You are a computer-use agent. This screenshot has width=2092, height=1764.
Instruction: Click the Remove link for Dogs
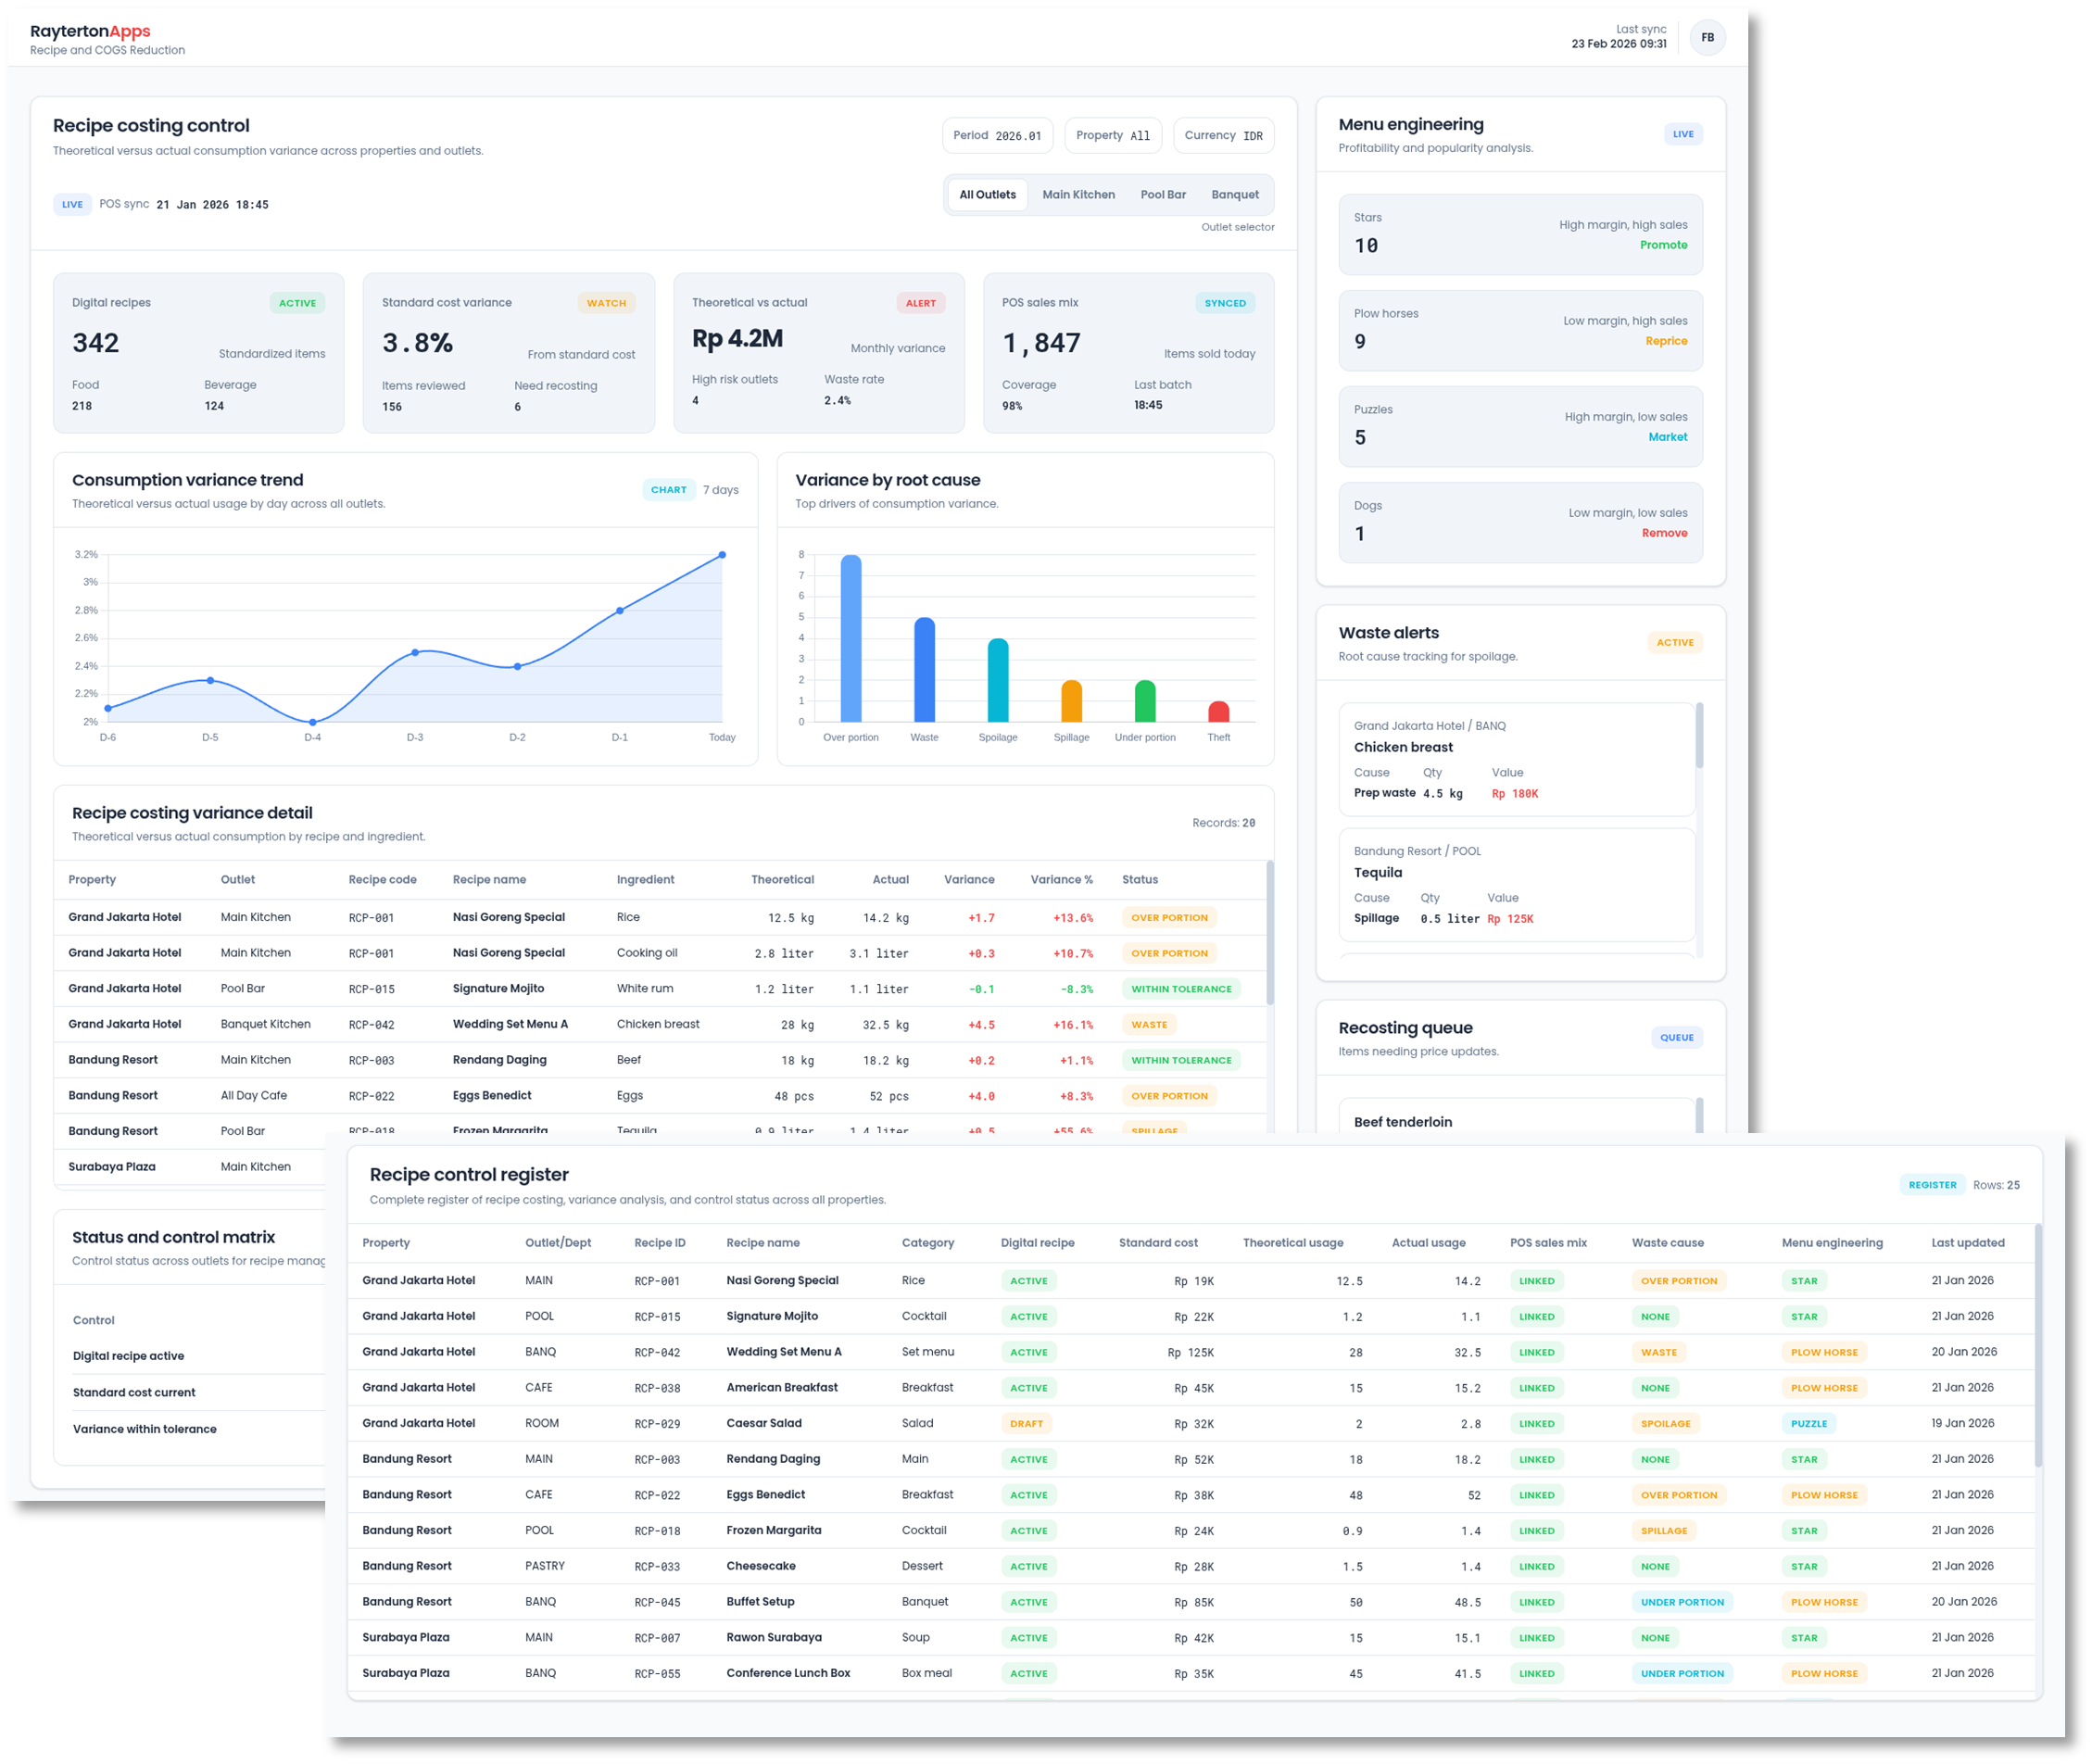[1663, 533]
